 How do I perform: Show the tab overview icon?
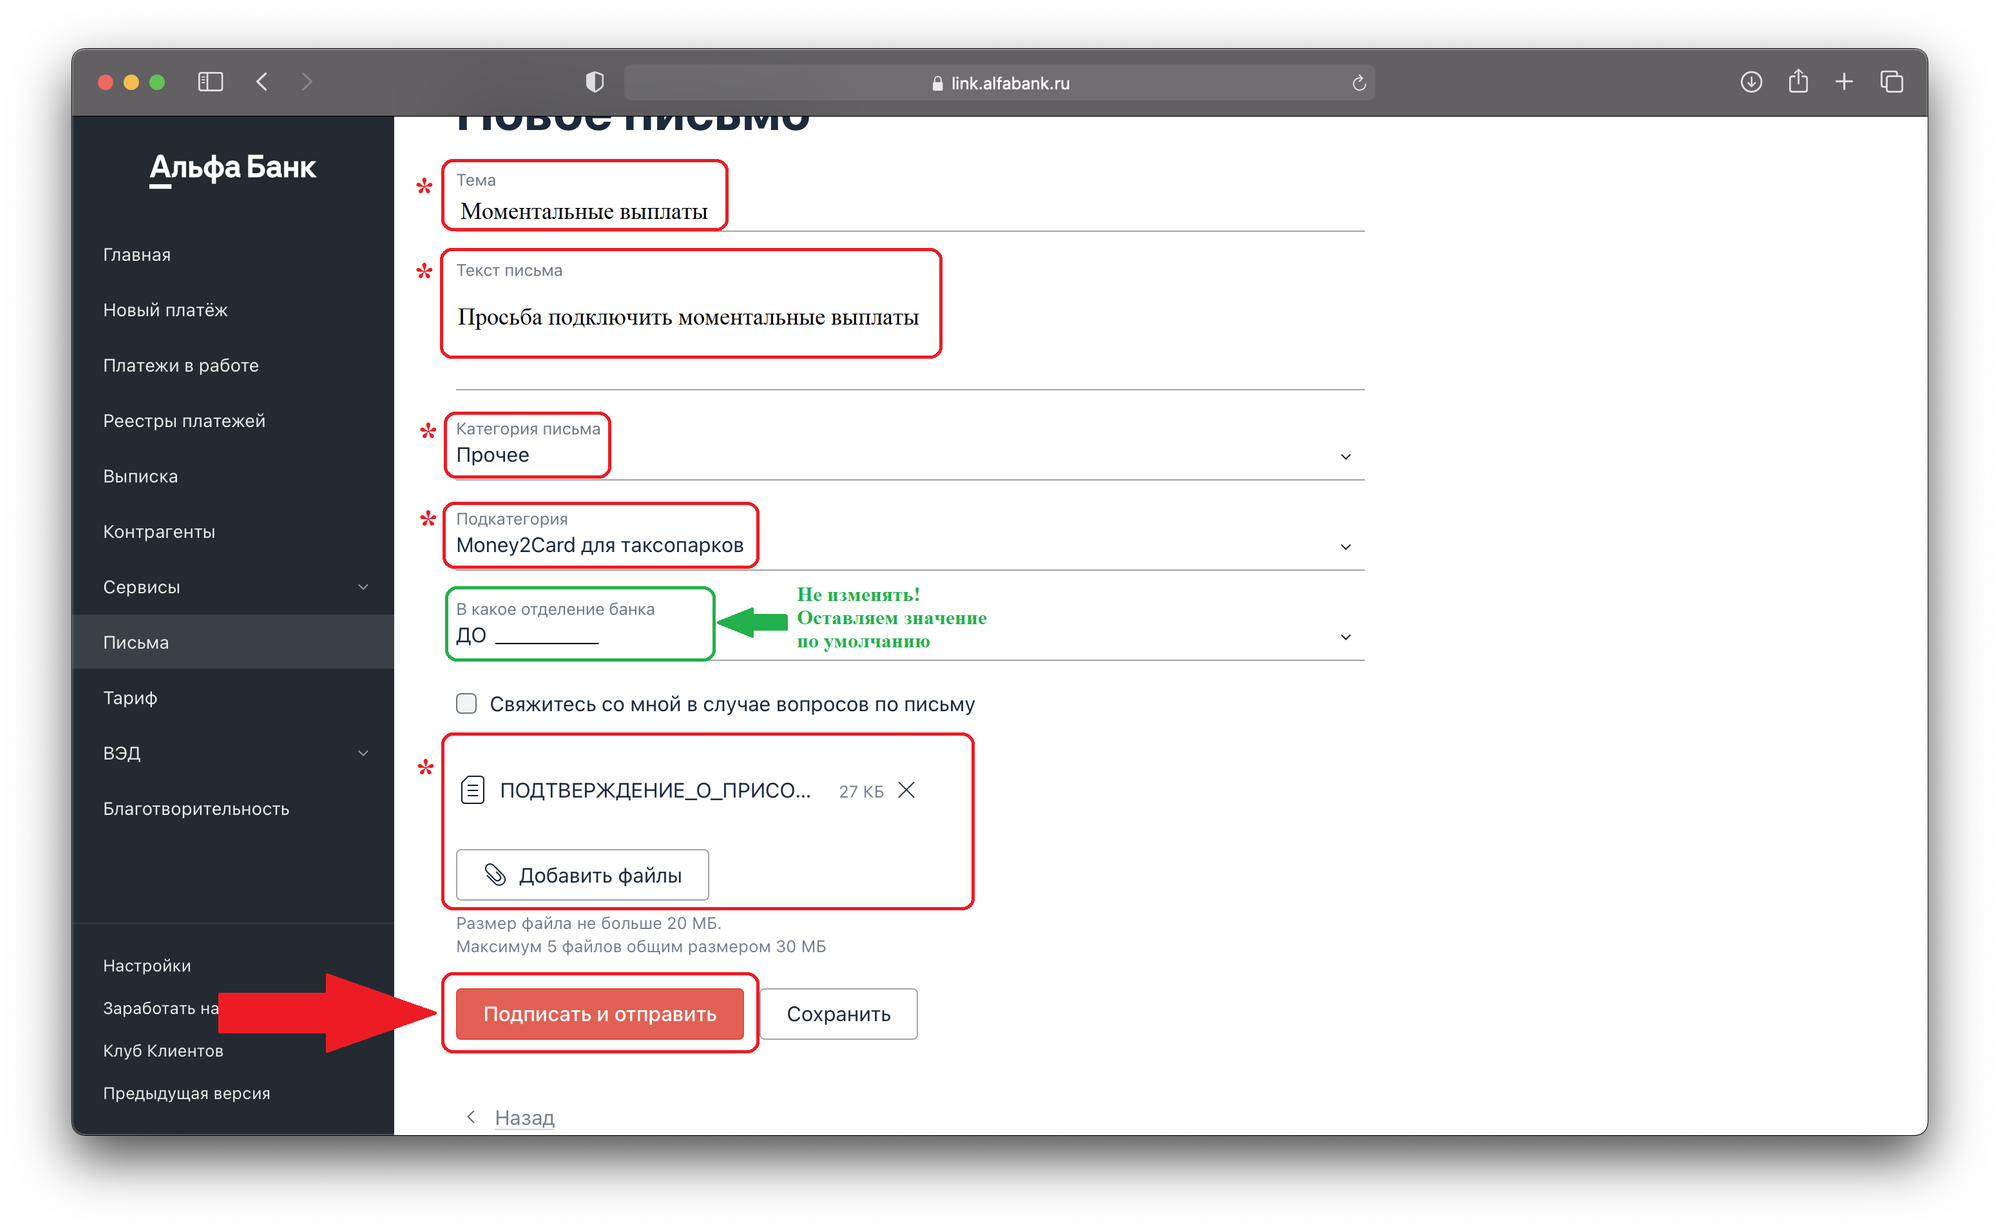(x=1891, y=82)
